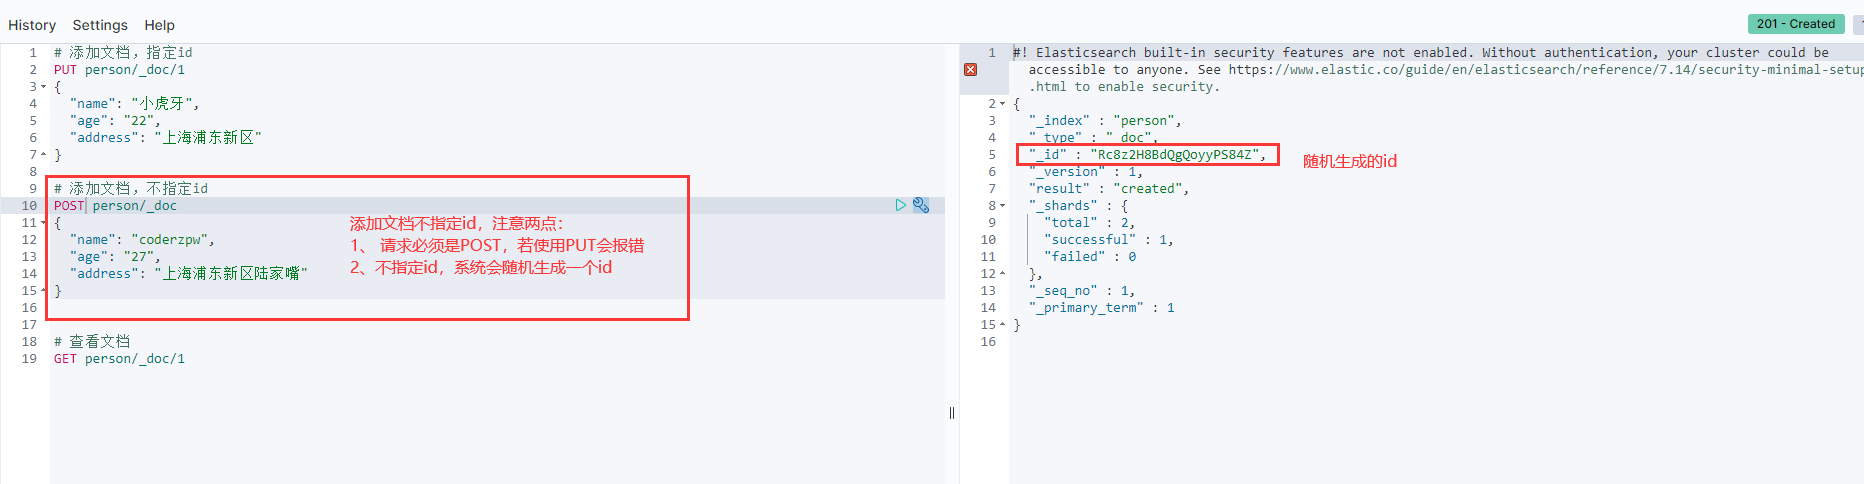Click line number 19 in request gutter
Screen dimensions: 1864x484
click(x=29, y=359)
